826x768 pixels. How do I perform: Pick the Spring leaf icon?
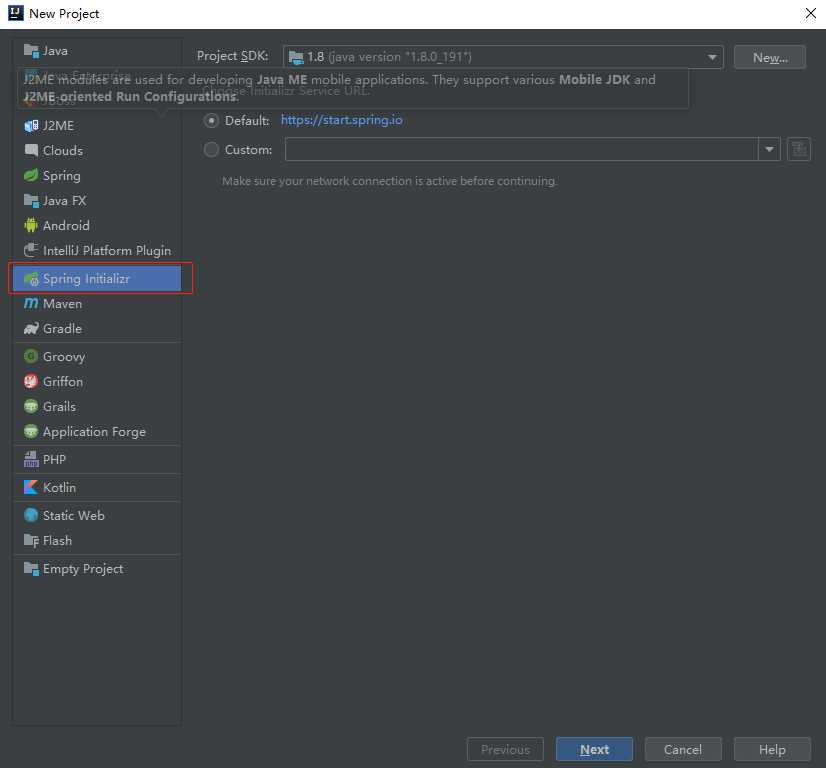tap(31, 175)
